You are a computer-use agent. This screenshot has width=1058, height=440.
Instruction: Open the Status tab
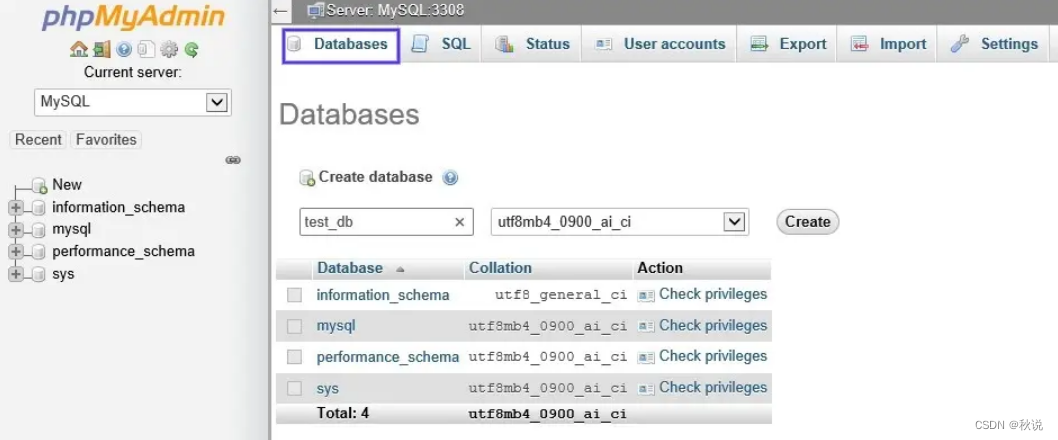(x=533, y=45)
